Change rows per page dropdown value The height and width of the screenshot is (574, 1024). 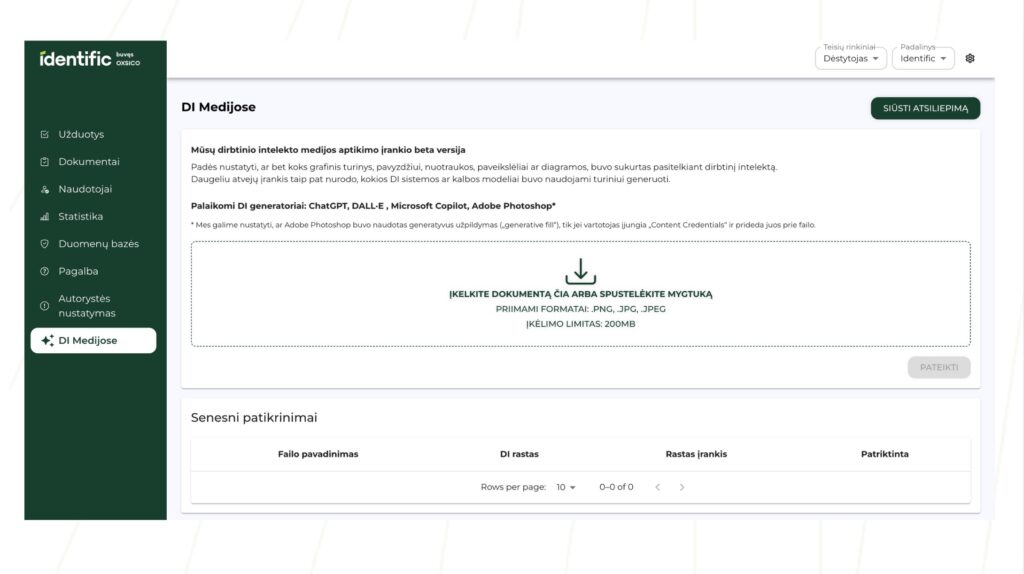pyautogui.click(x=566, y=487)
